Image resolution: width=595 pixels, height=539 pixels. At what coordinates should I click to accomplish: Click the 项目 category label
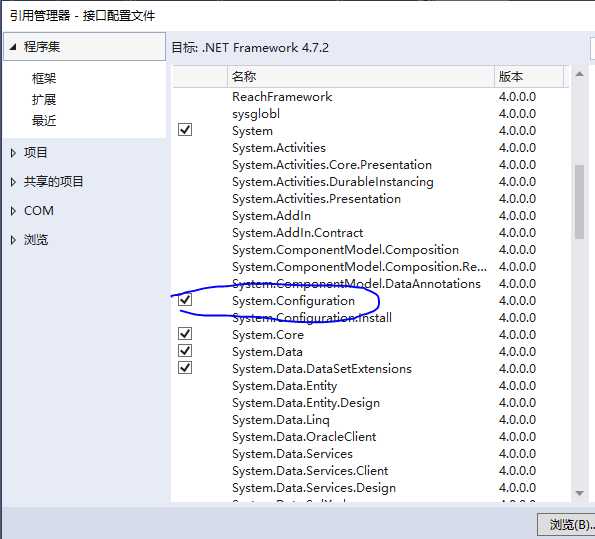[36, 153]
